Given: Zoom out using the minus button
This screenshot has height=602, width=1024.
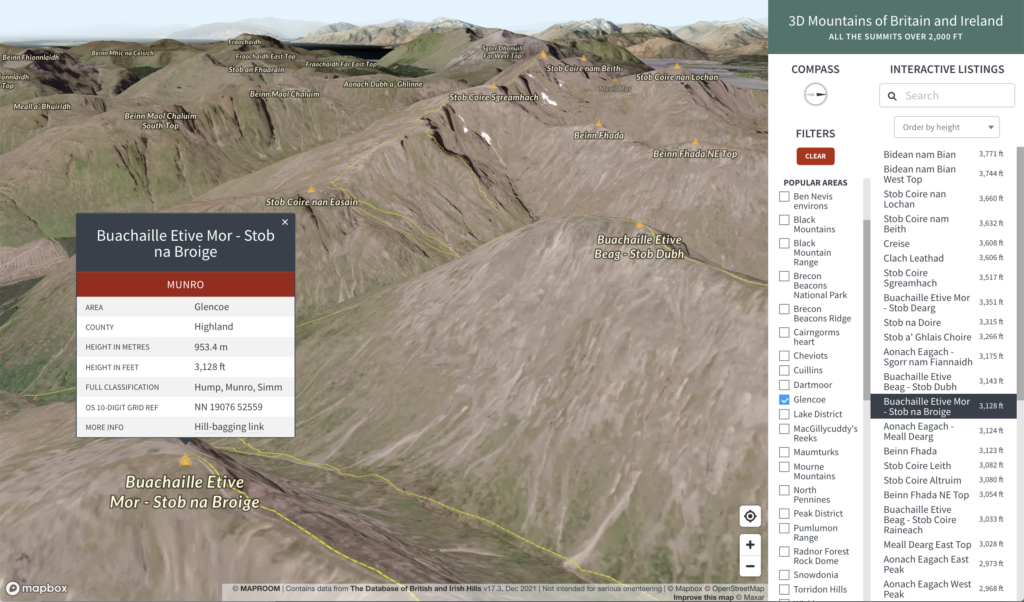Looking at the screenshot, I should (x=750, y=566).
